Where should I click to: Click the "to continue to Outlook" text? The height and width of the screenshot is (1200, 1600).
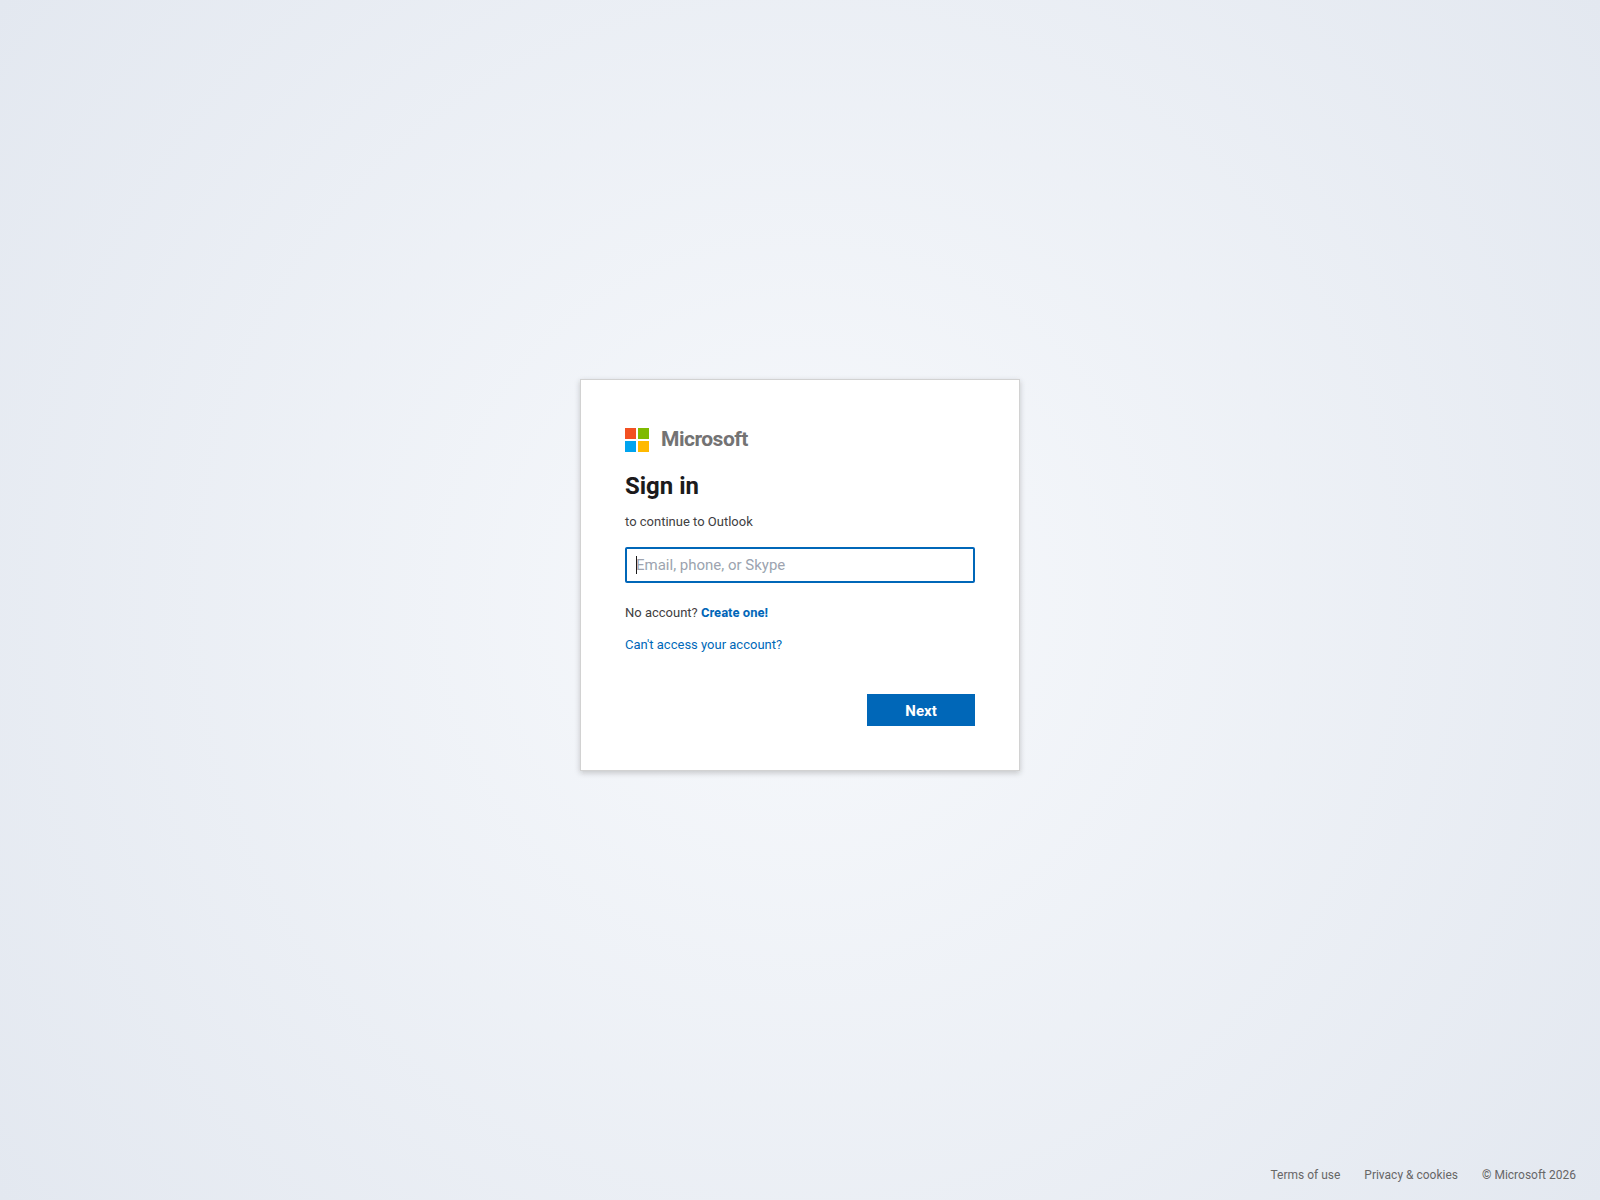point(689,522)
